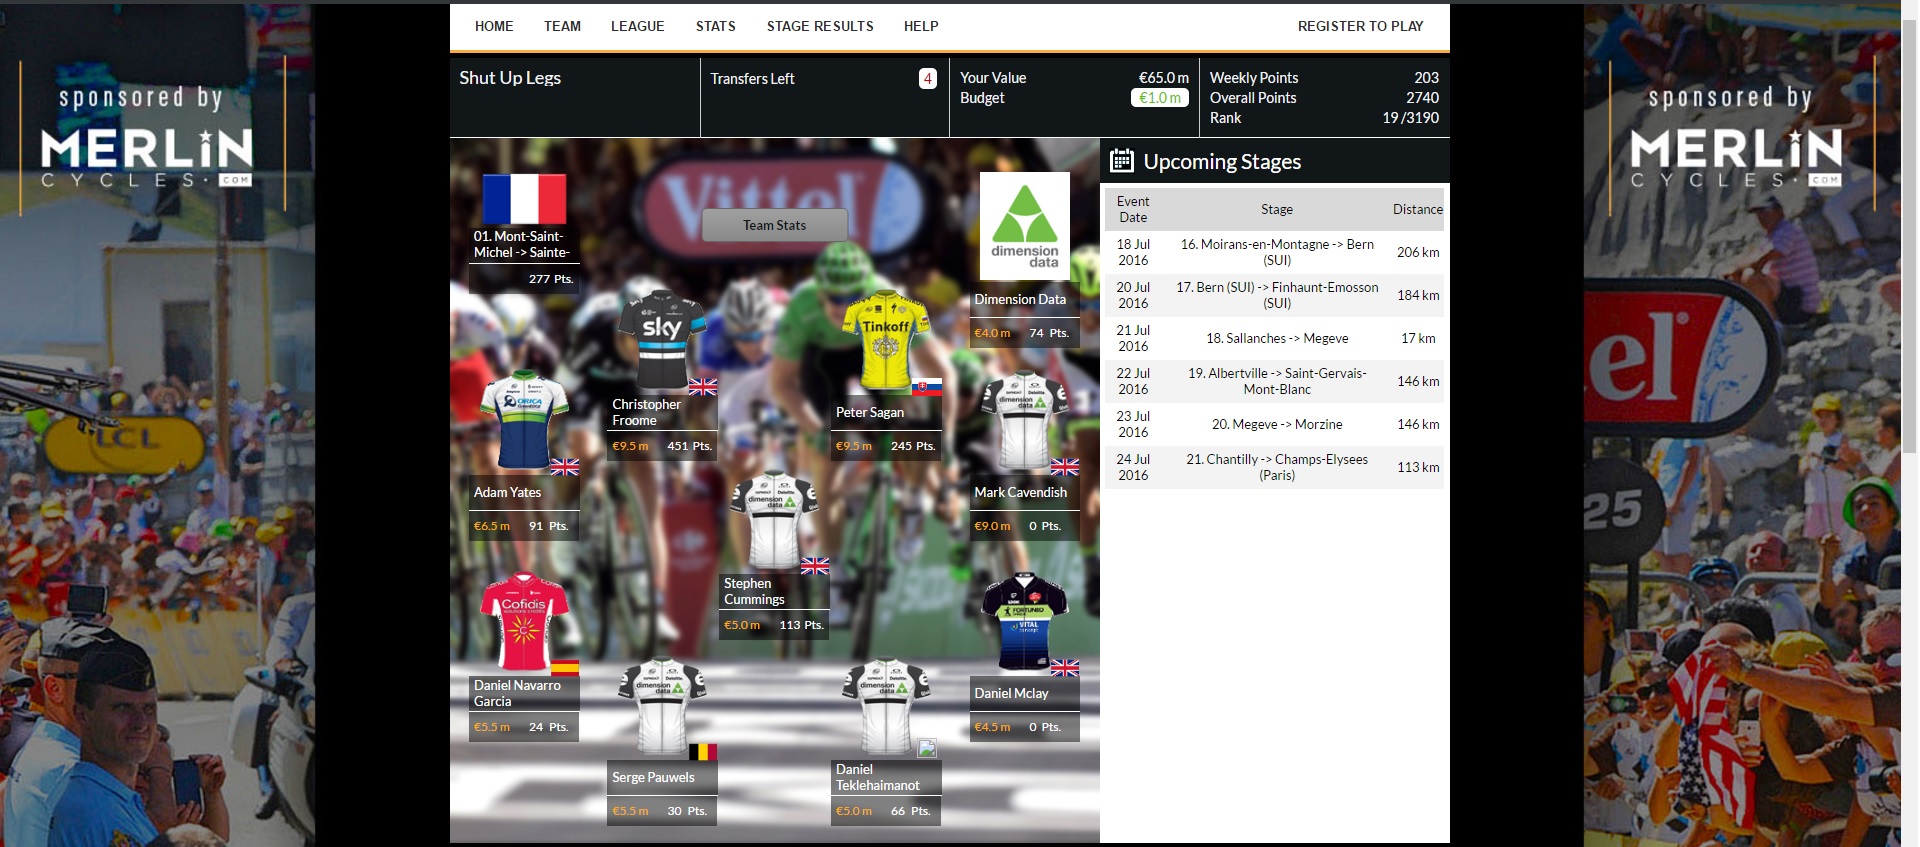Click Adam Yates' Orica jersey
Image resolution: width=1920 pixels, height=847 pixels.
coord(524,420)
